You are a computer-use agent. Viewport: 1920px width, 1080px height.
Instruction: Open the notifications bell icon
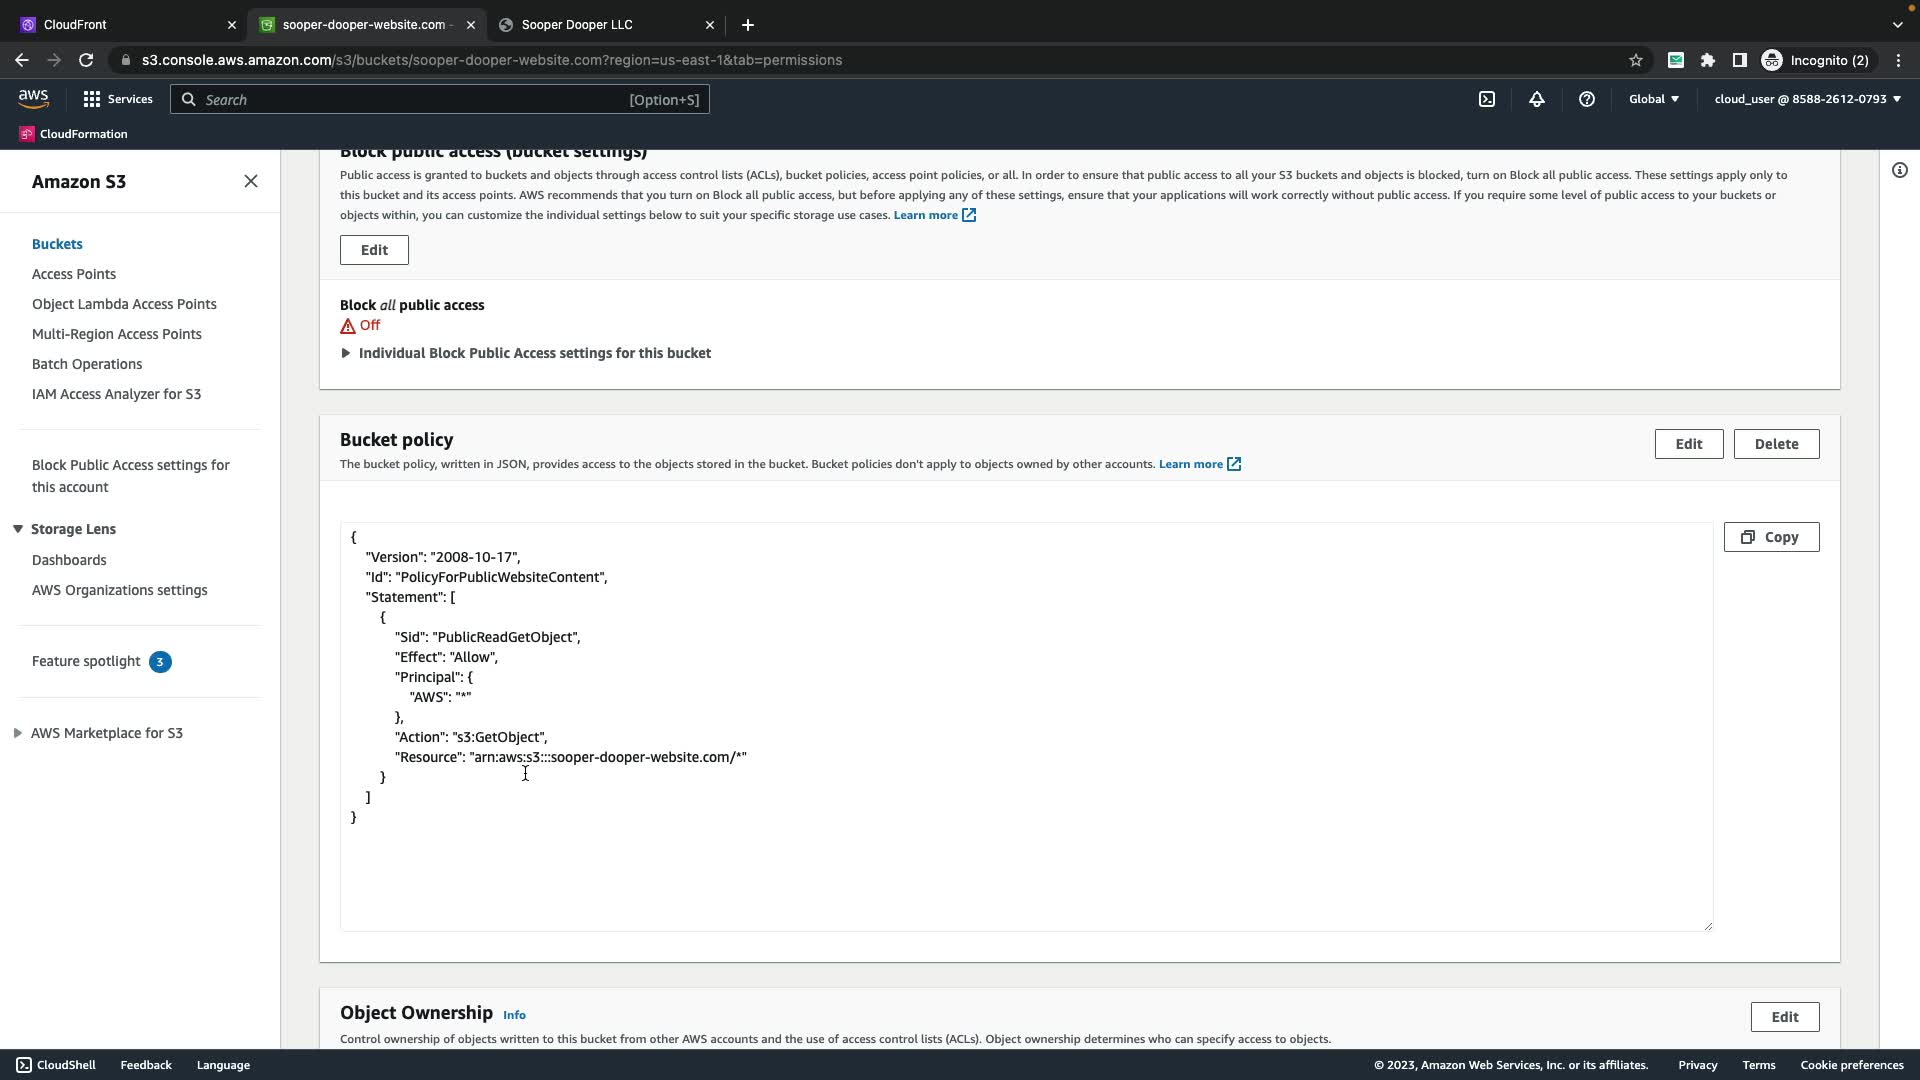1537,99
